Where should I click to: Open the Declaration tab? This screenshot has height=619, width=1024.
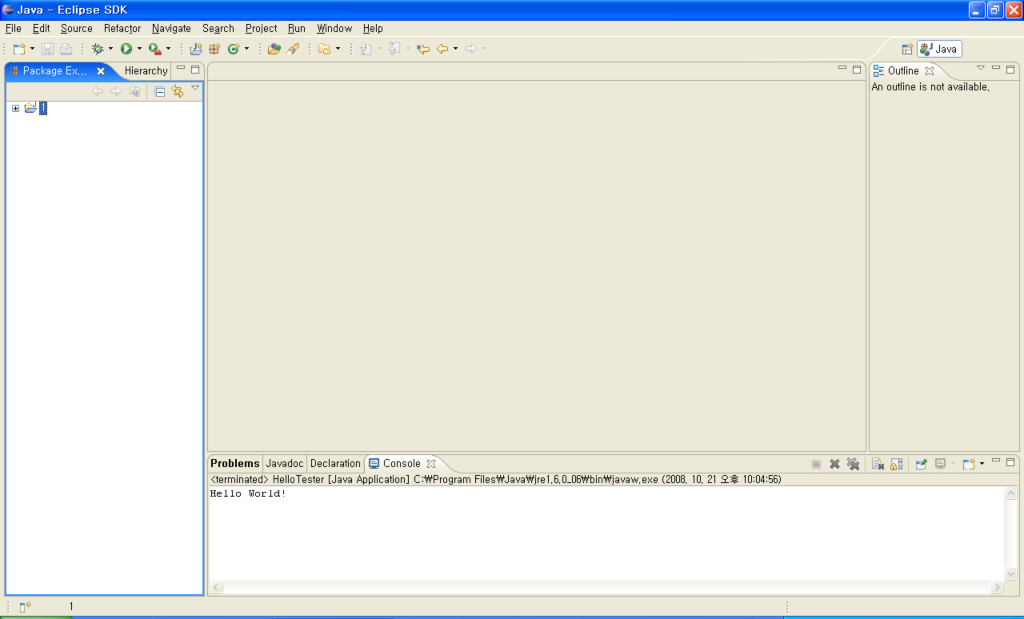pyautogui.click(x=335, y=464)
